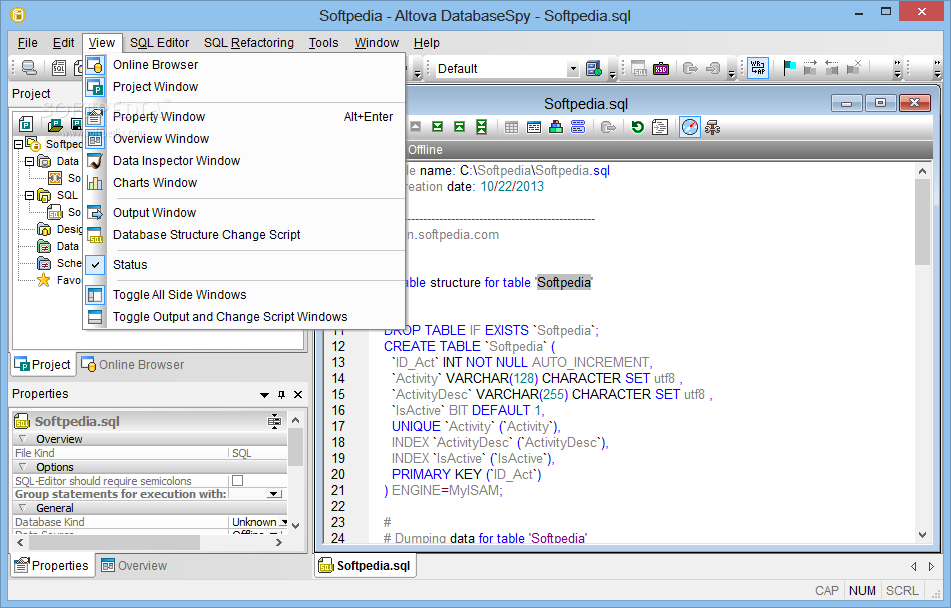Click the Connect to data source toolbar icon

pyautogui.click(x=29, y=68)
